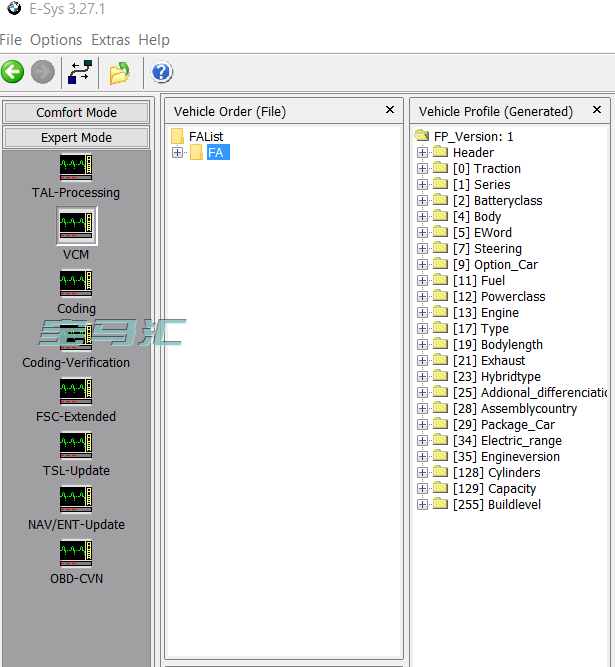Close the Vehicle Order (File) panel
The width and height of the screenshot is (615, 667).
[x=390, y=110]
